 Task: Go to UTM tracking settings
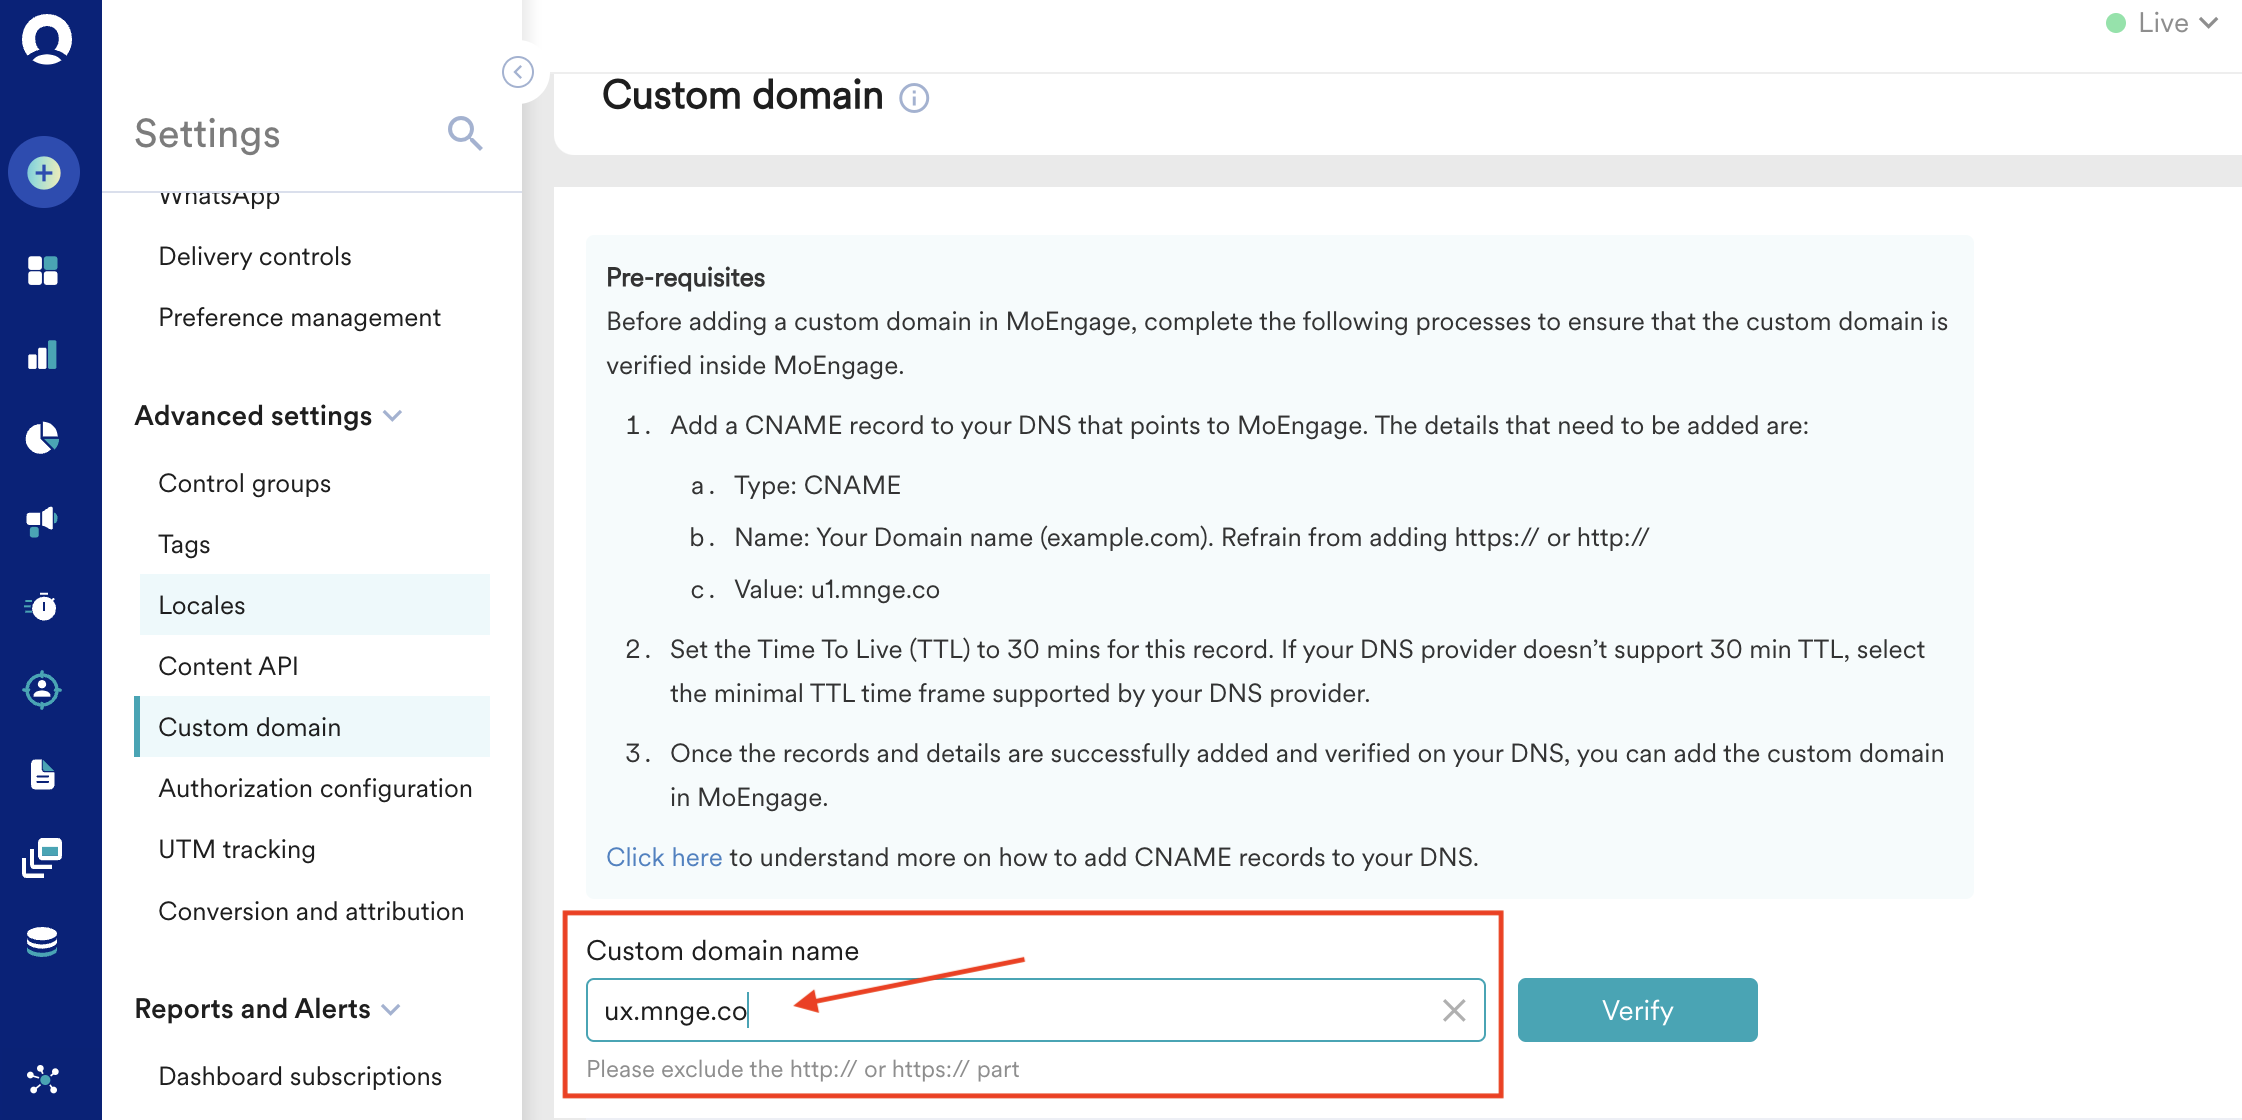(x=237, y=849)
